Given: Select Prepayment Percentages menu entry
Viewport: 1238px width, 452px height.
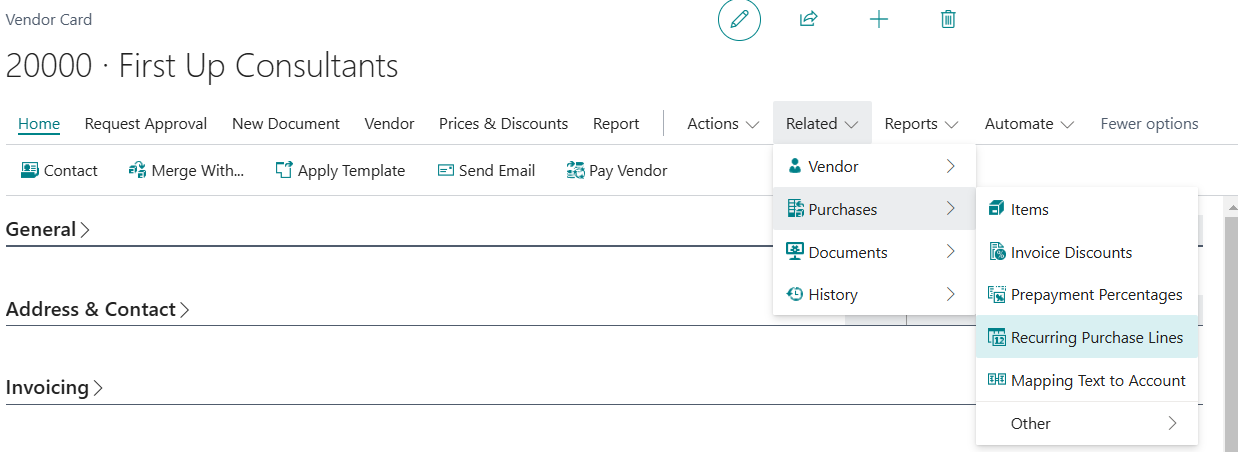Looking at the screenshot, I should pyautogui.click(x=1087, y=294).
